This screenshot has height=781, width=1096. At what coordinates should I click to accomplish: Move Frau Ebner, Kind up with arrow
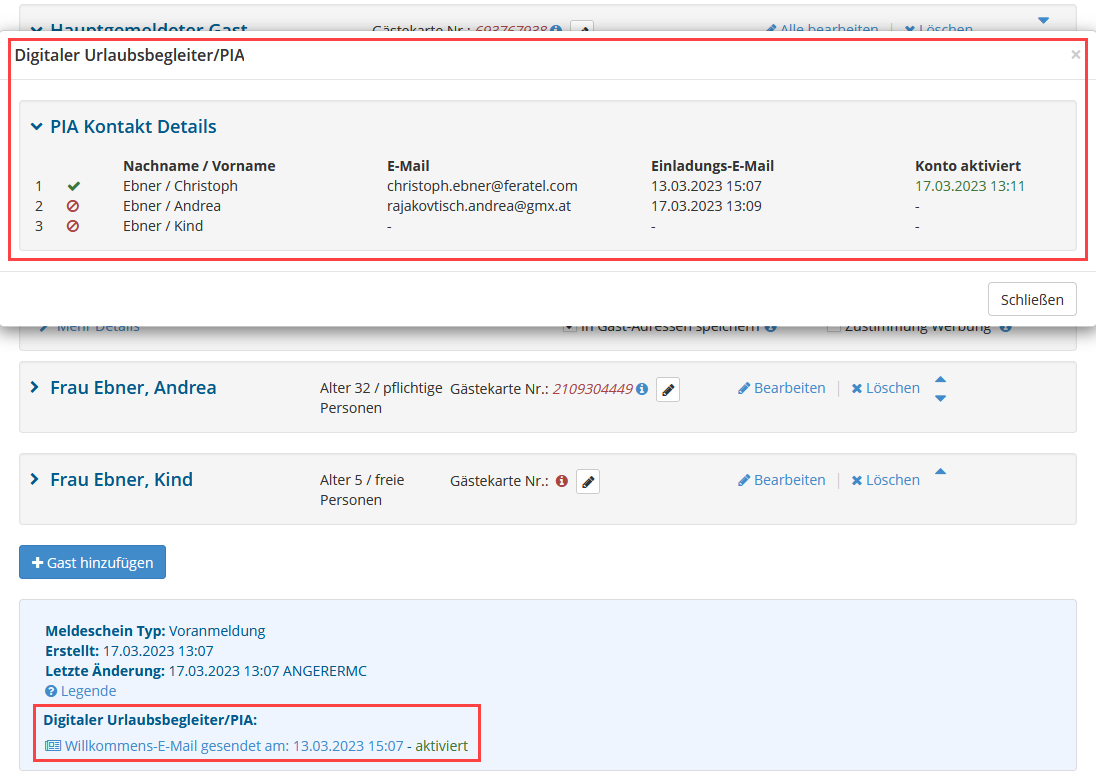941,471
